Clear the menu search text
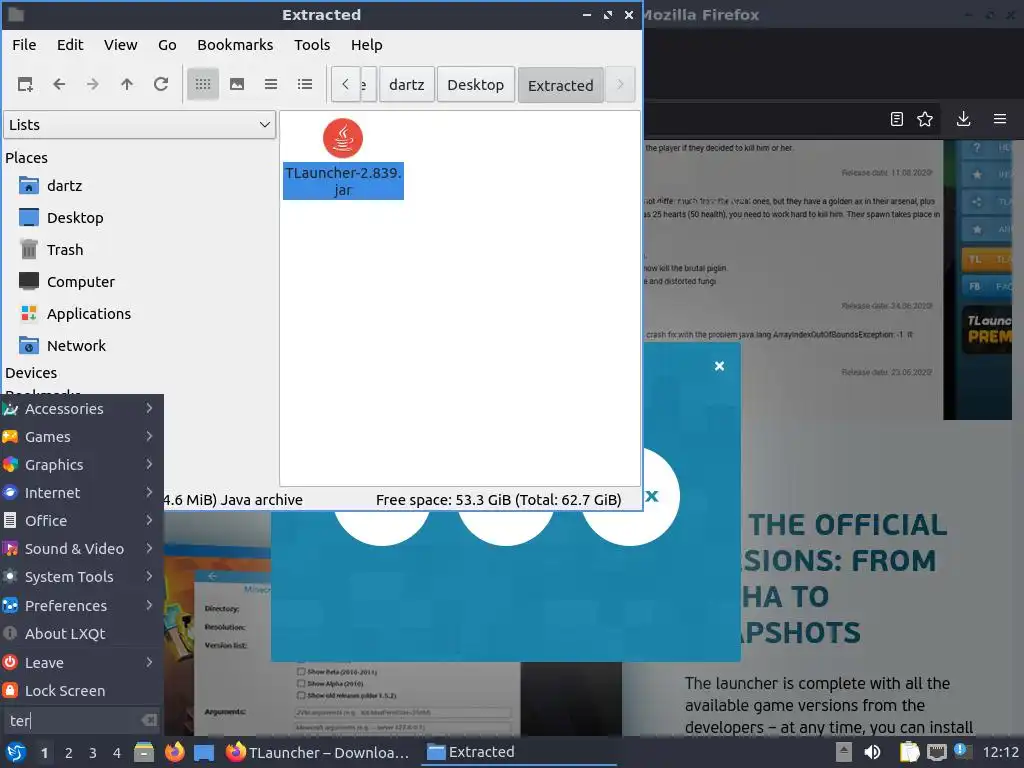 [150, 720]
